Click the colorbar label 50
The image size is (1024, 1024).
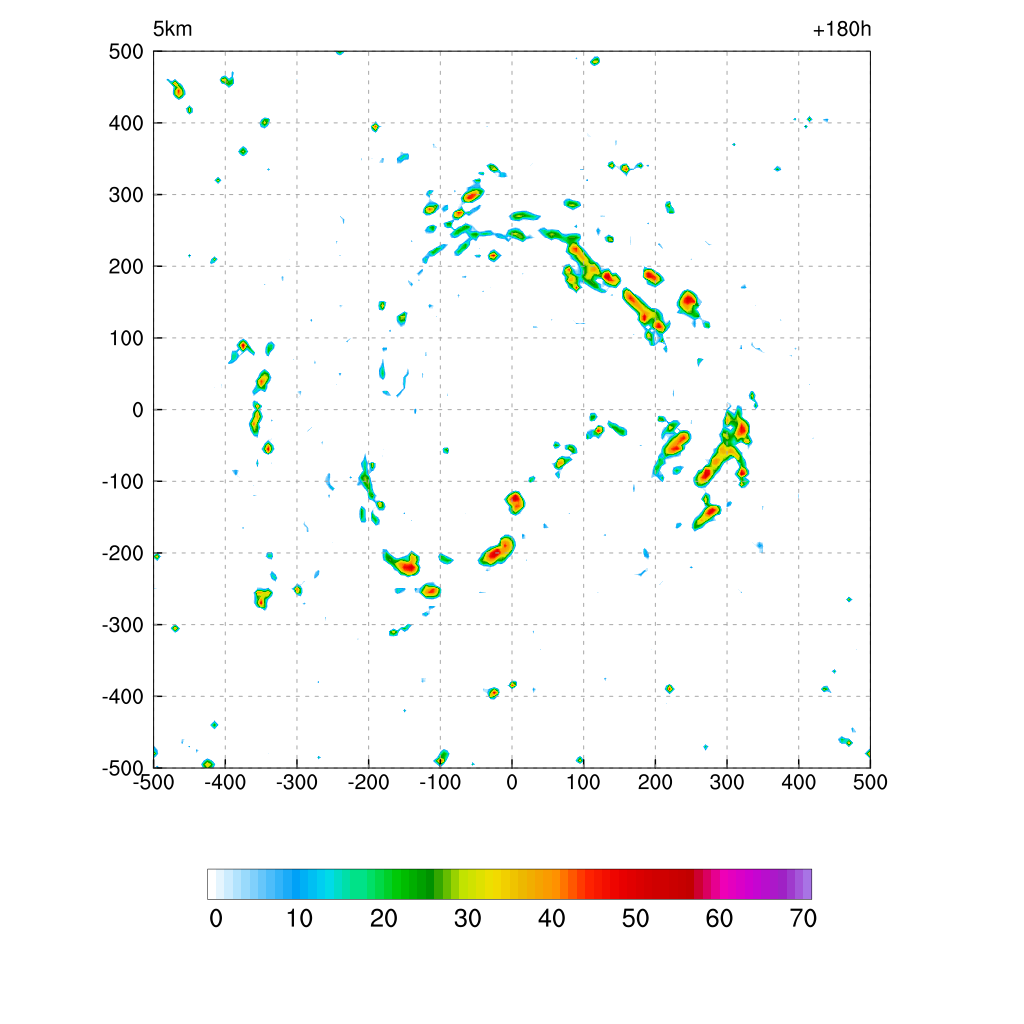pos(635,919)
